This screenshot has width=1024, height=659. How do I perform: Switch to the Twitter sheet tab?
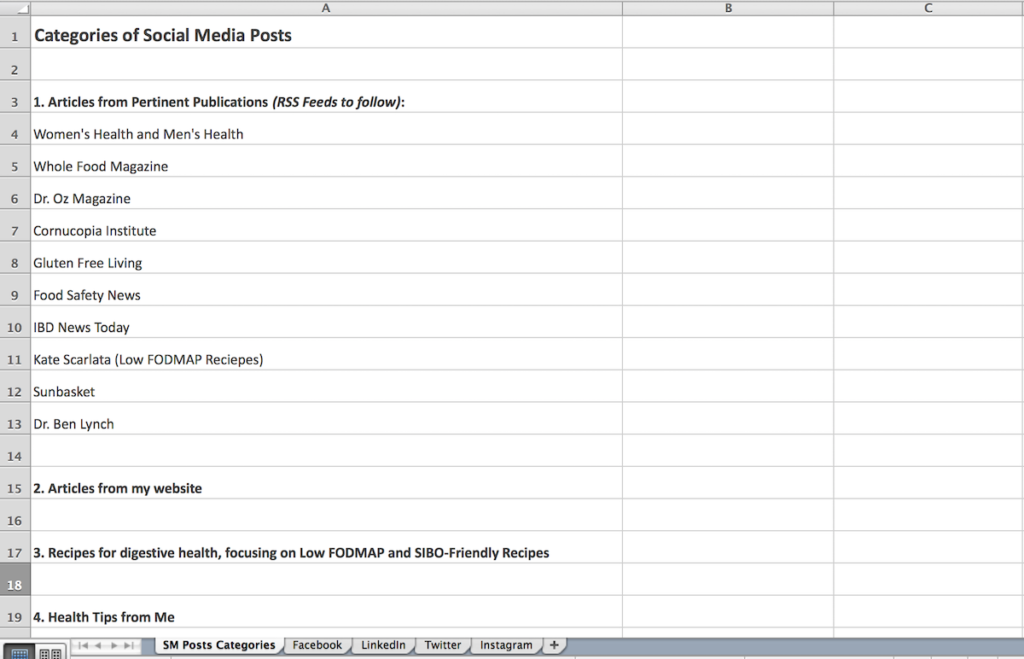[x=443, y=645]
